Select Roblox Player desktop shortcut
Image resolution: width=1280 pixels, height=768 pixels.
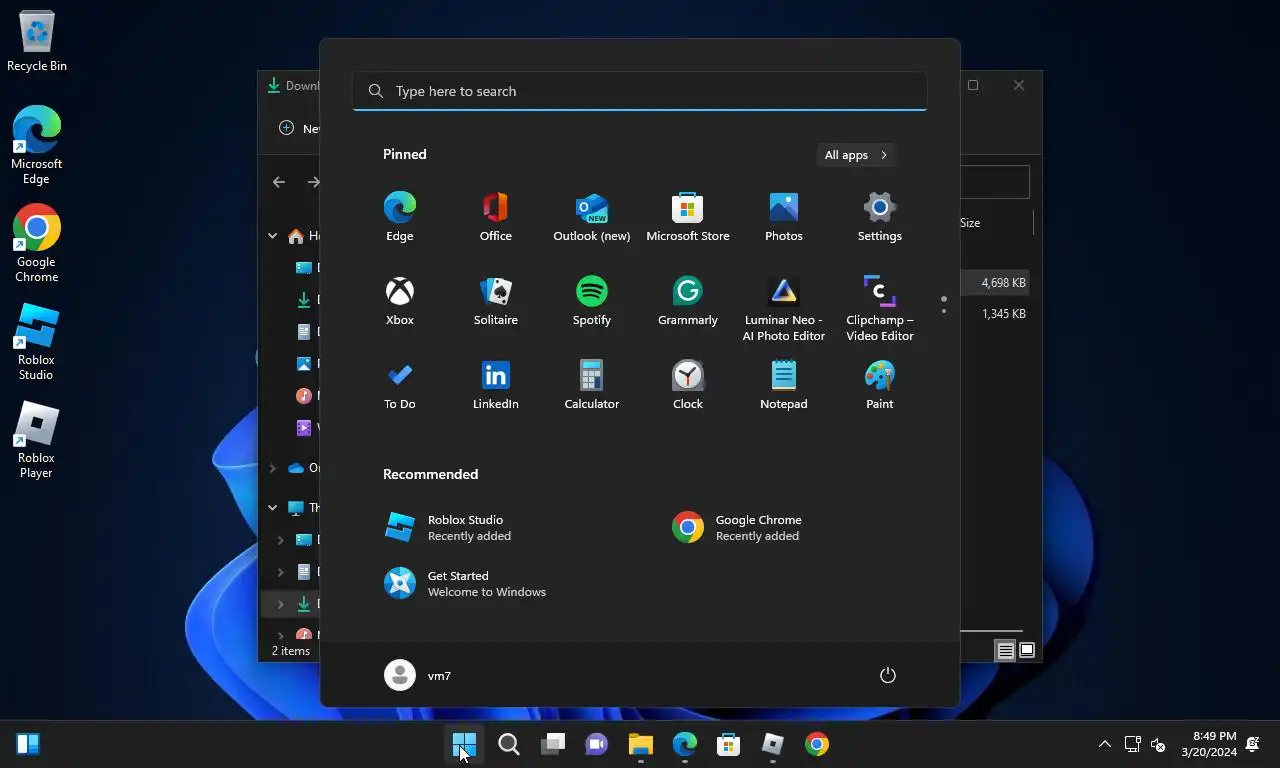37,439
